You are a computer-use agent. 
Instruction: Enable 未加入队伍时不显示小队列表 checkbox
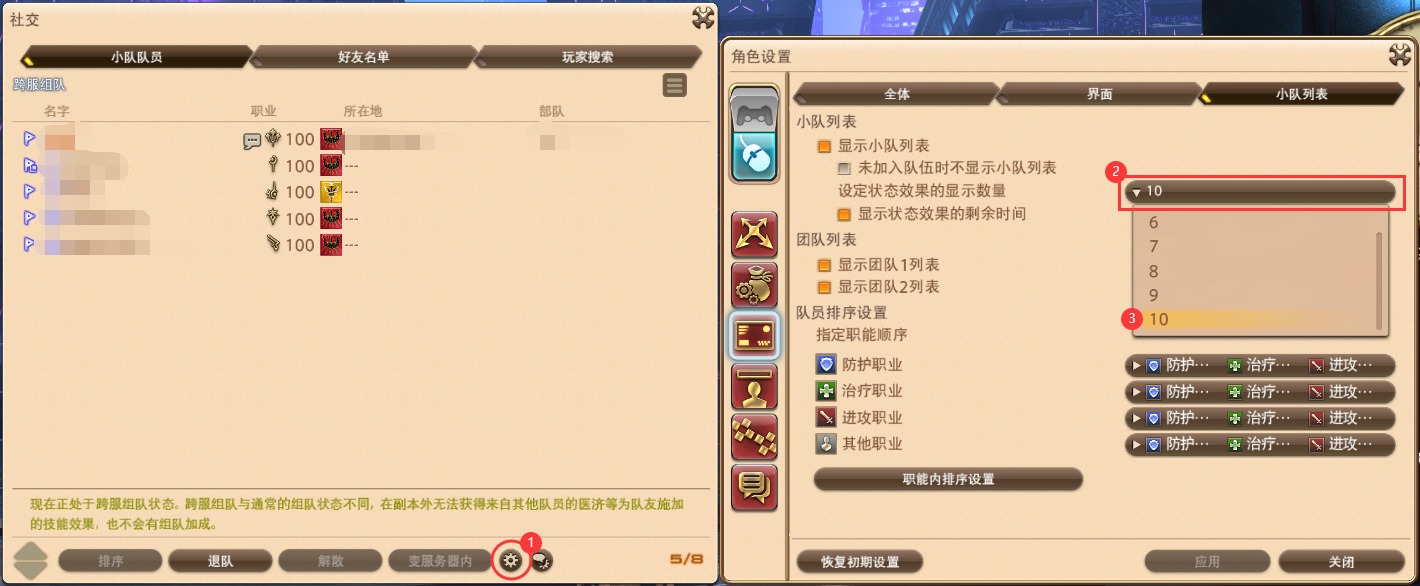tap(845, 168)
